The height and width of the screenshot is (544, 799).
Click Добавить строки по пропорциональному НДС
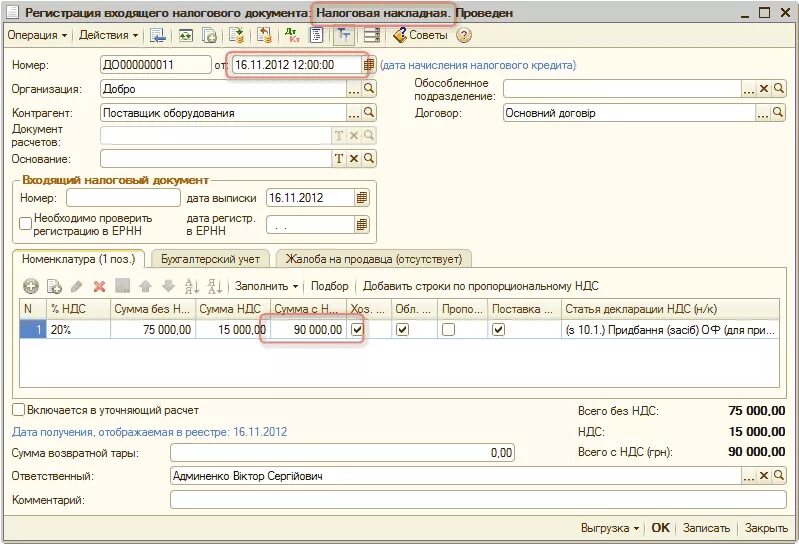point(481,286)
